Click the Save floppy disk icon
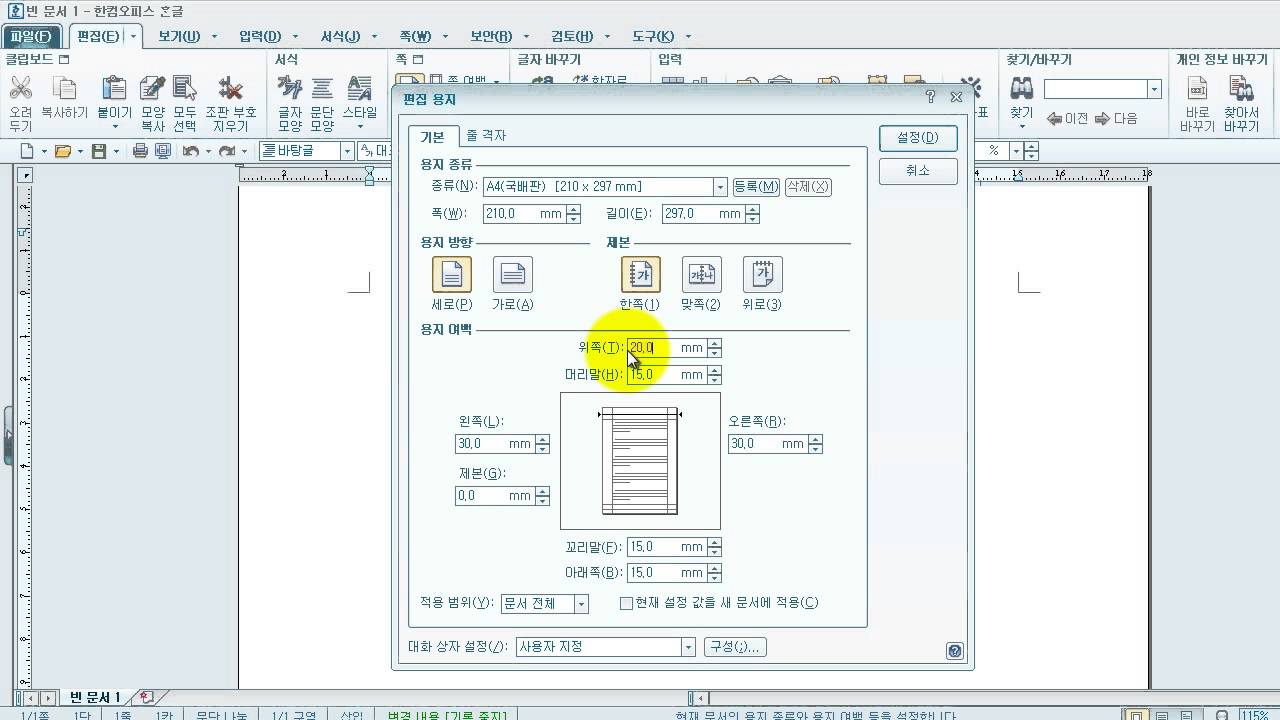Screen dimensions: 1280x720 [99, 151]
